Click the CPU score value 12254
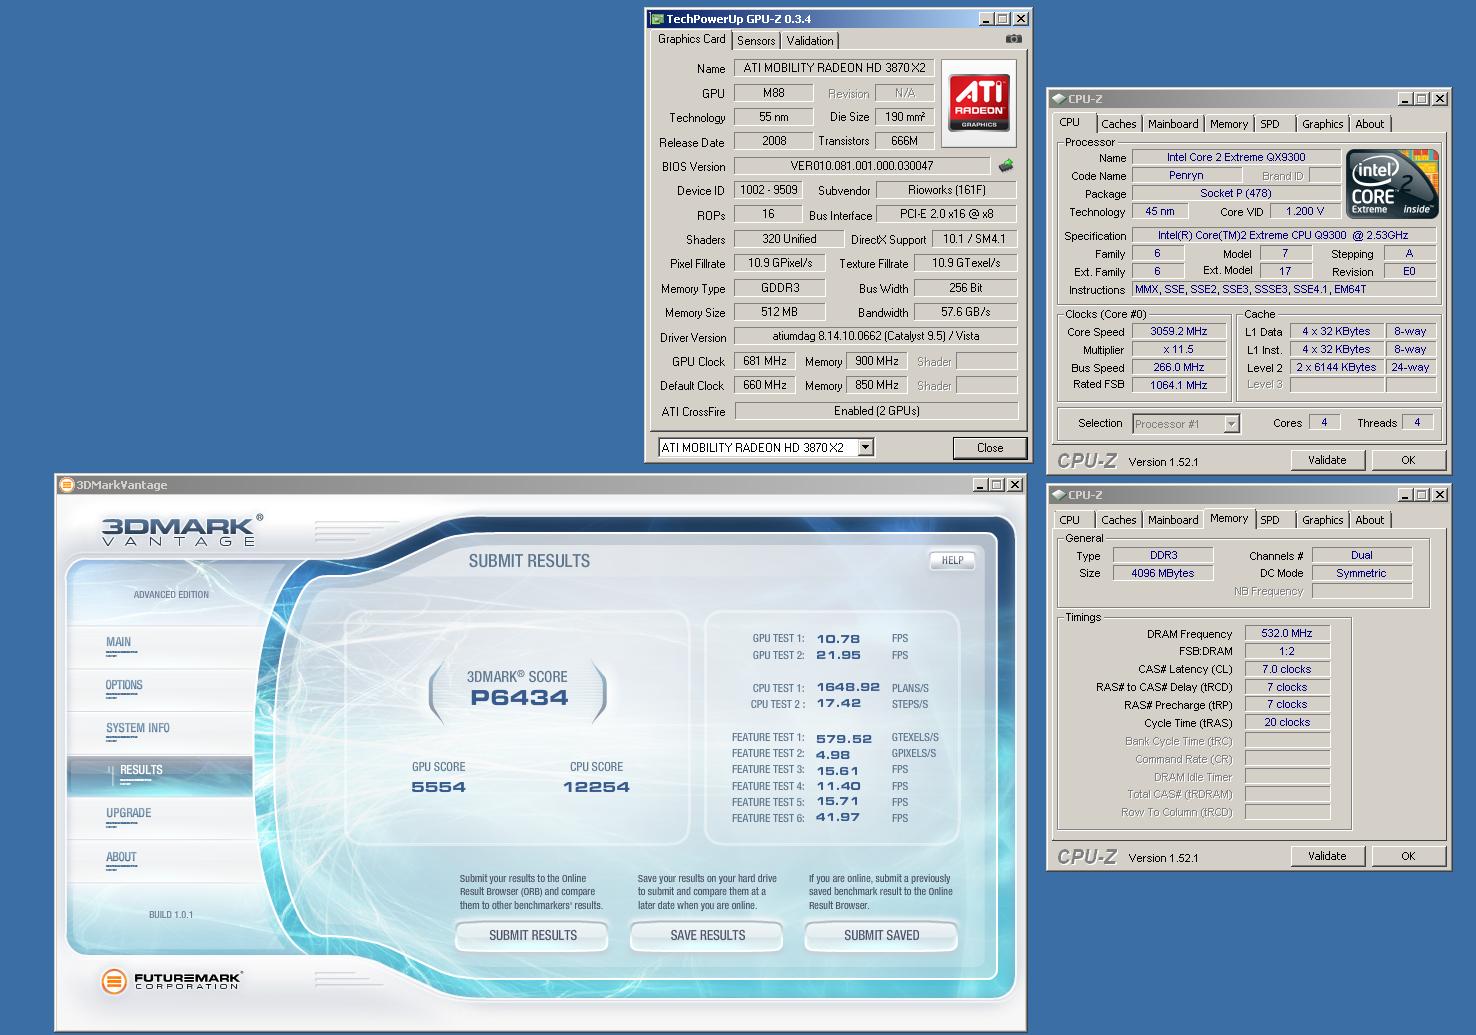Screen dimensions: 1476x1035 pyautogui.click(x=596, y=787)
